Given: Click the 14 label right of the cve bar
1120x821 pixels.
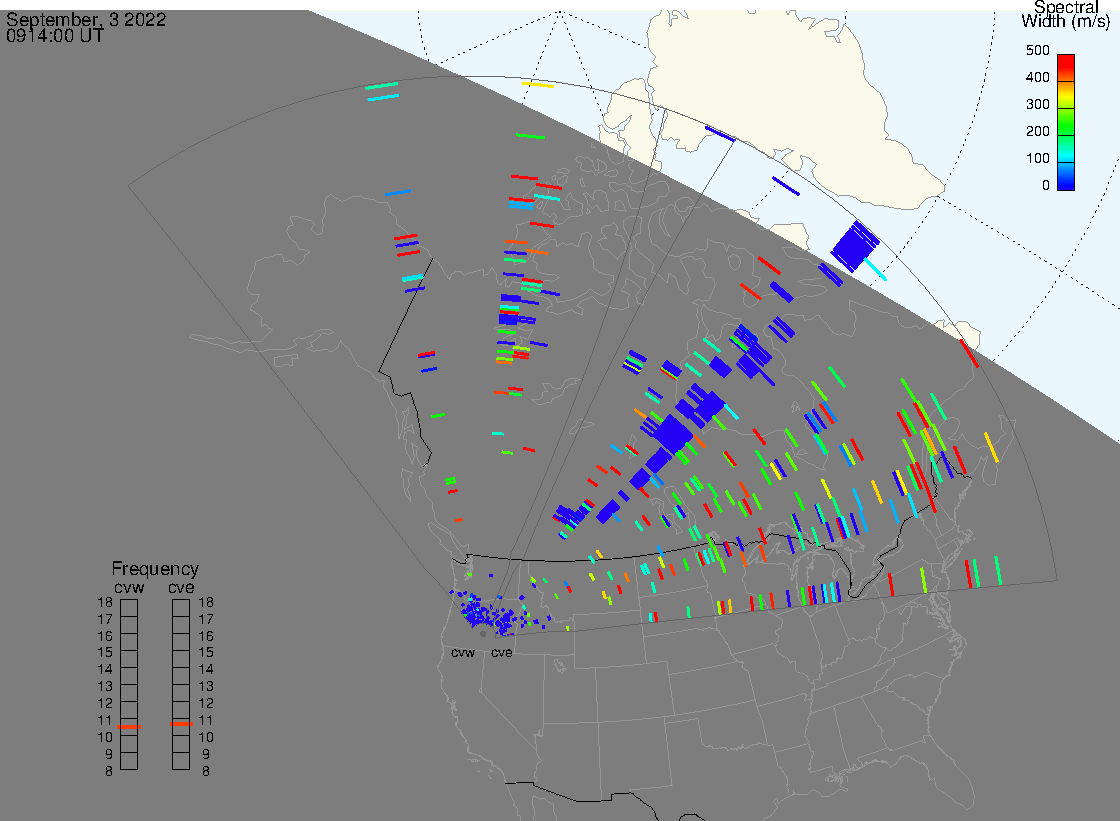Looking at the screenshot, I should coord(206,670).
